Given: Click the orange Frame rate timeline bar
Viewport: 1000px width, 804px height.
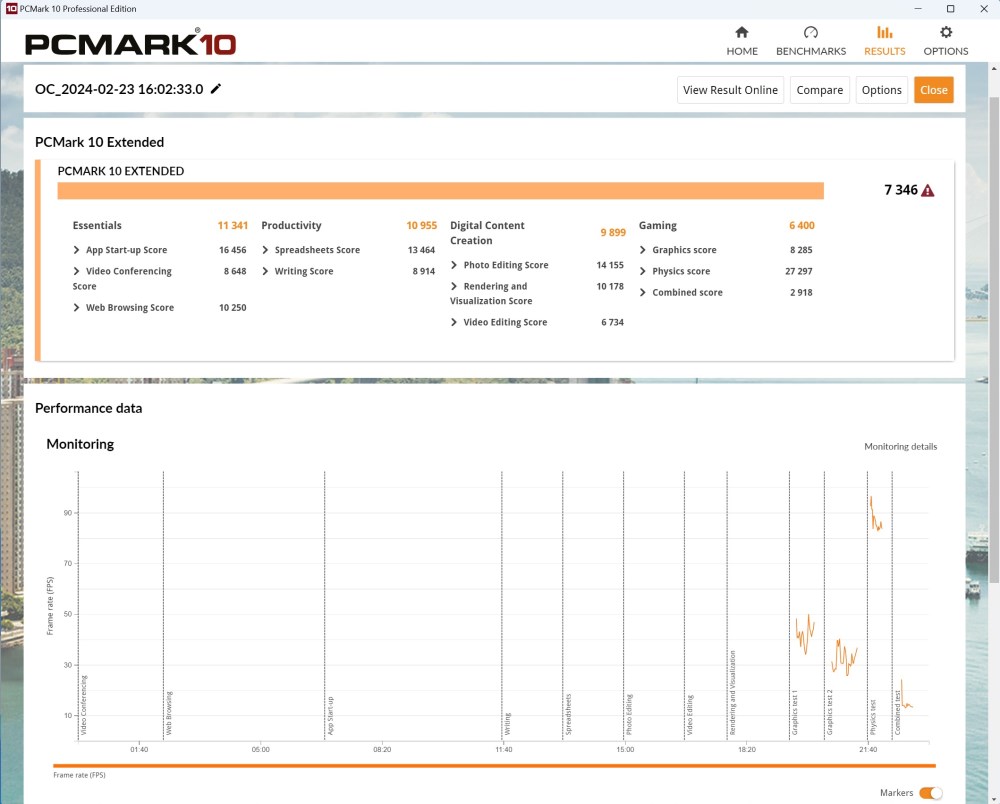Looking at the screenshot, I should (494, 765).
